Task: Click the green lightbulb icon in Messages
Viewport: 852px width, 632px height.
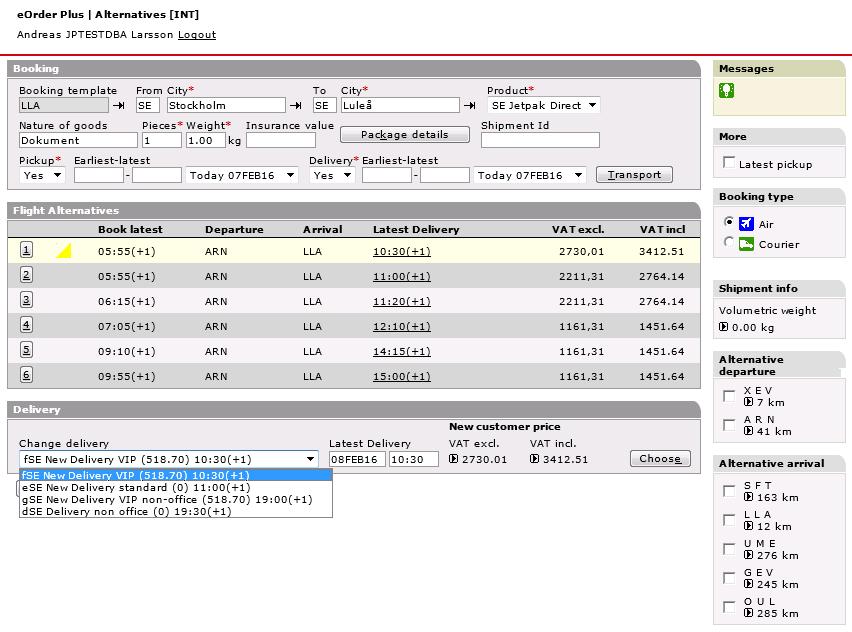Action: 726,90
